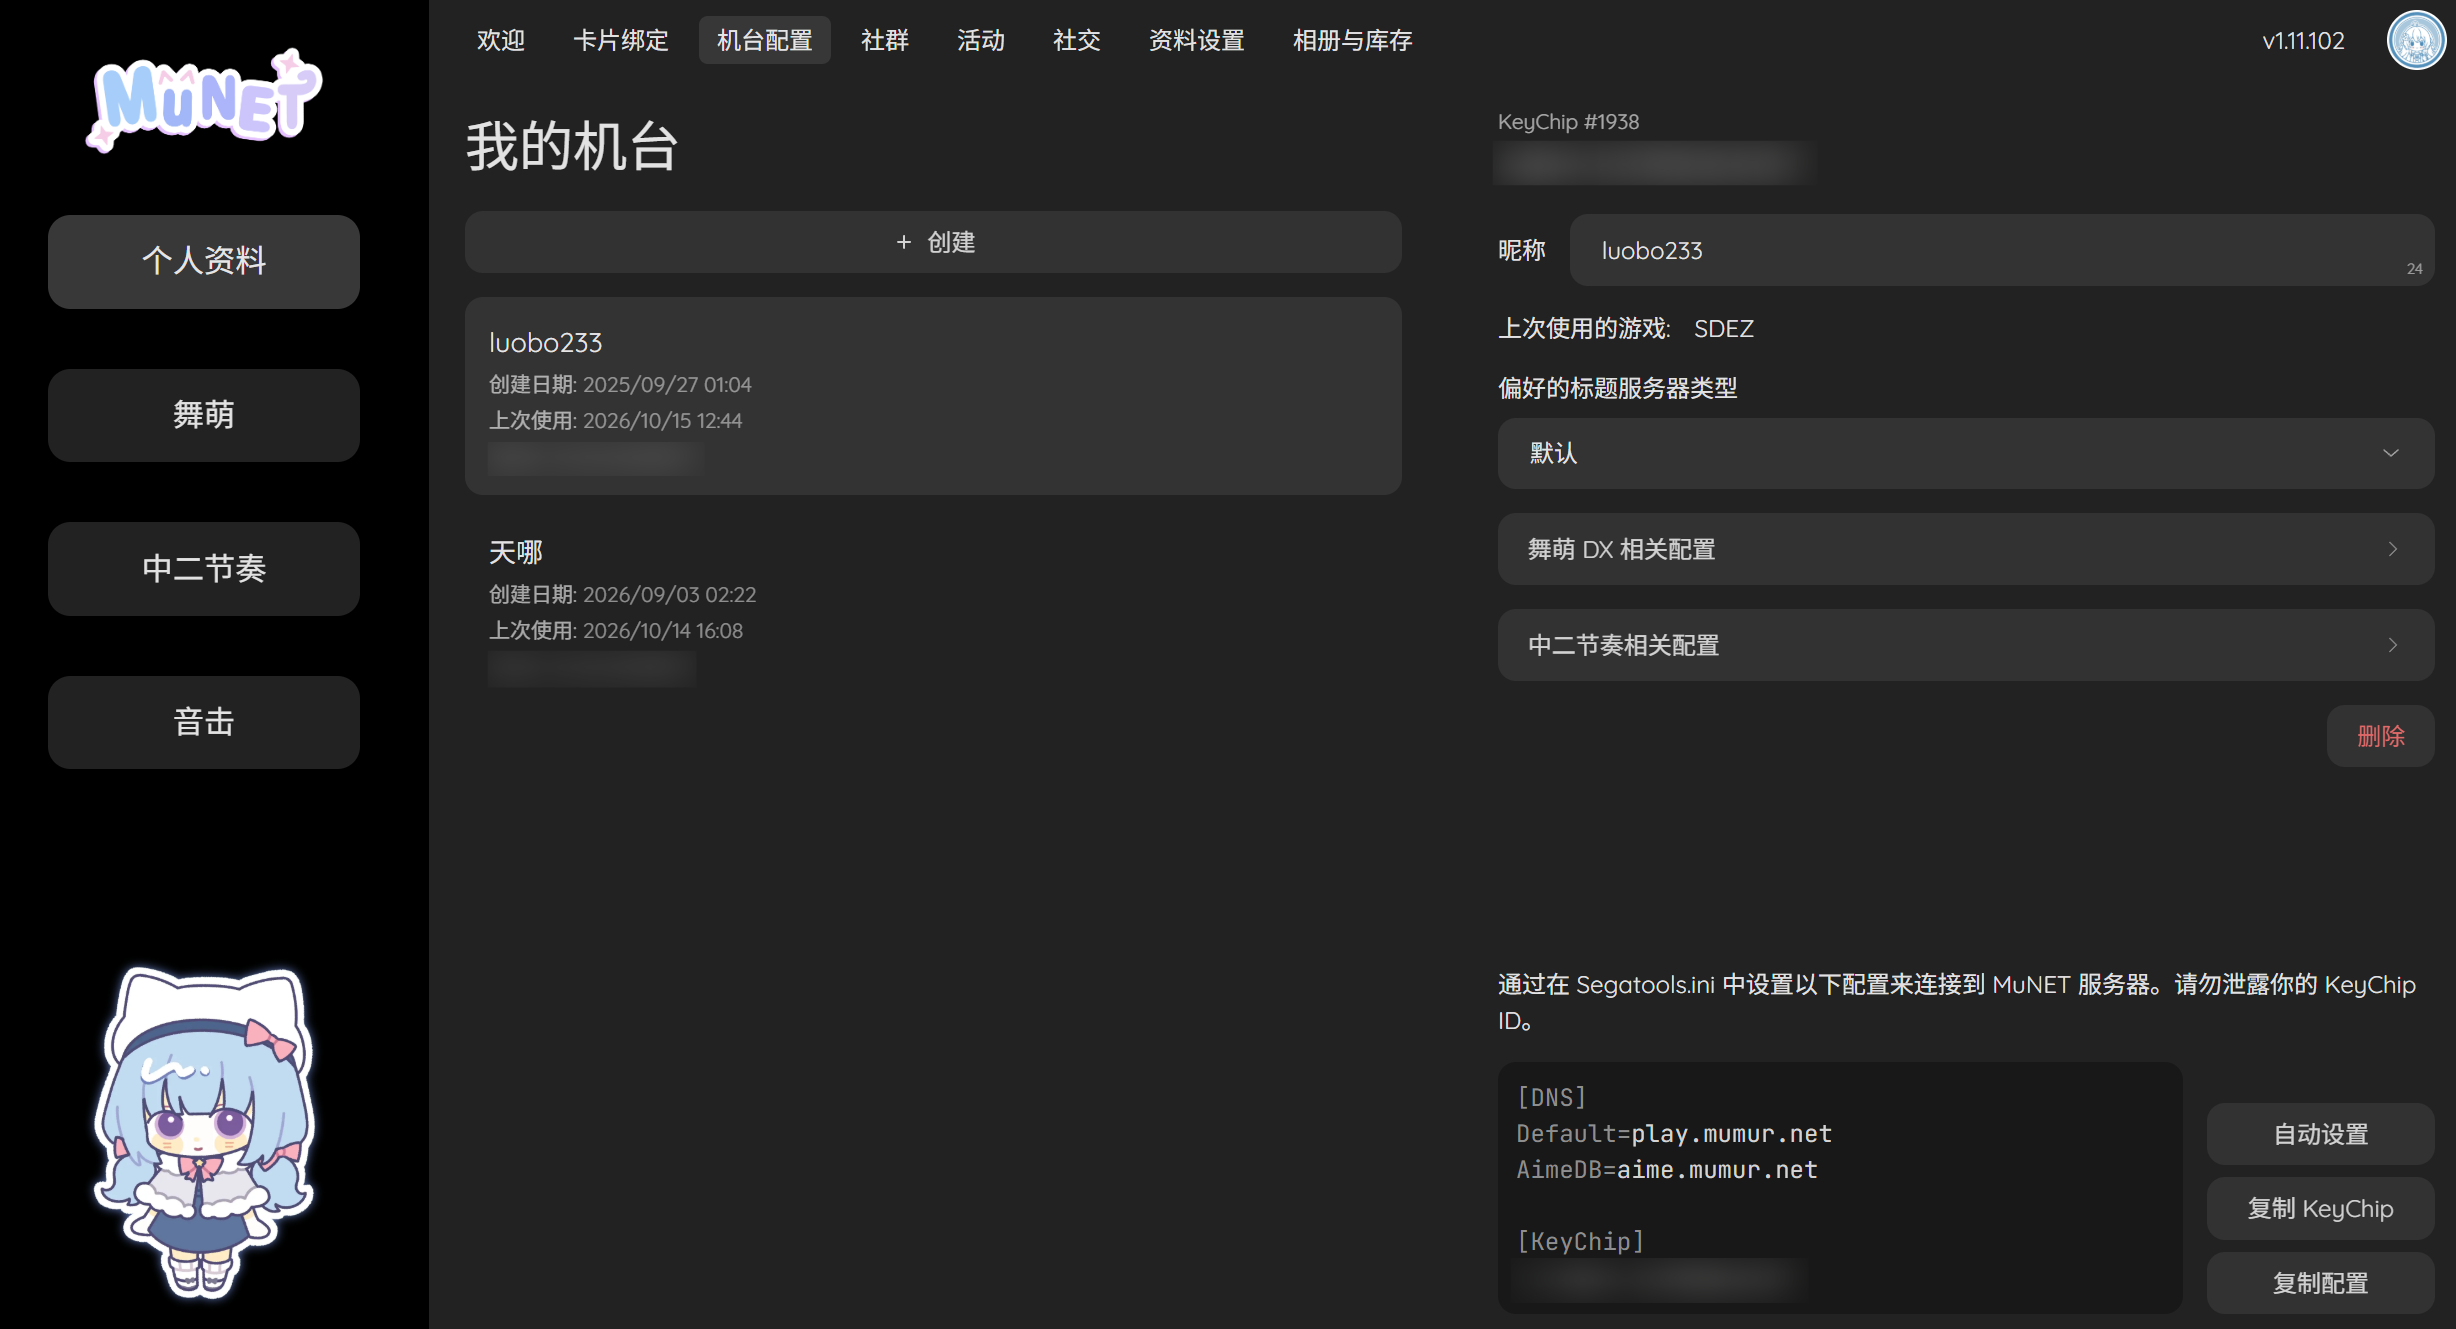Open the 社交 tab
The width and height of the screenshot is (2456, 1329).
pos(1077,40)
